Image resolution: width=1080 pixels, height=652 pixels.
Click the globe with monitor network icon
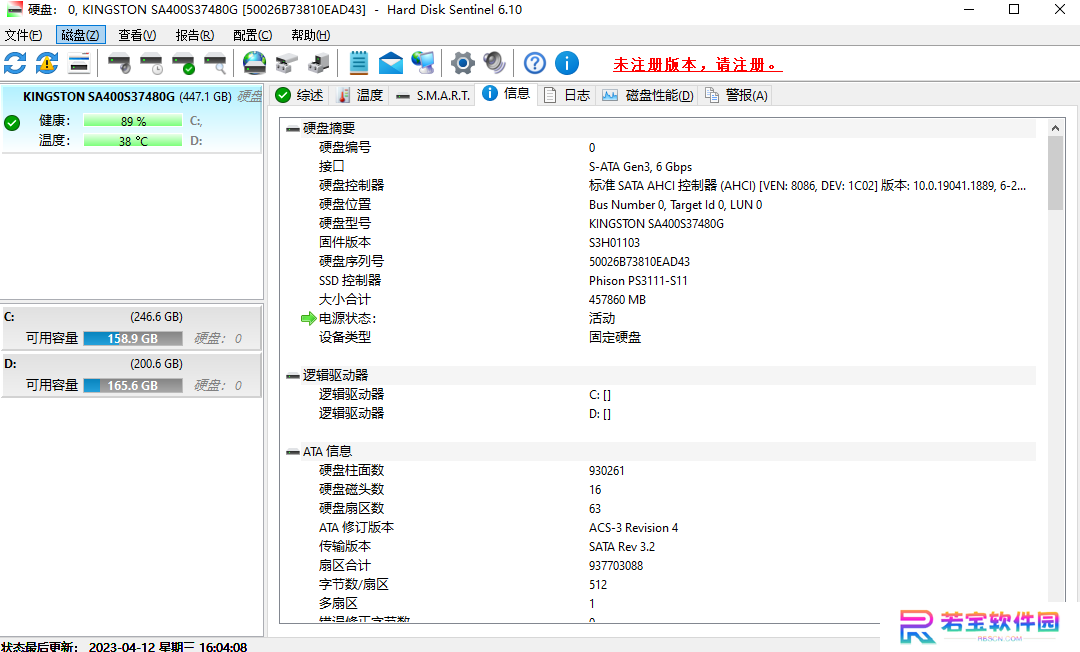(423, 63)
